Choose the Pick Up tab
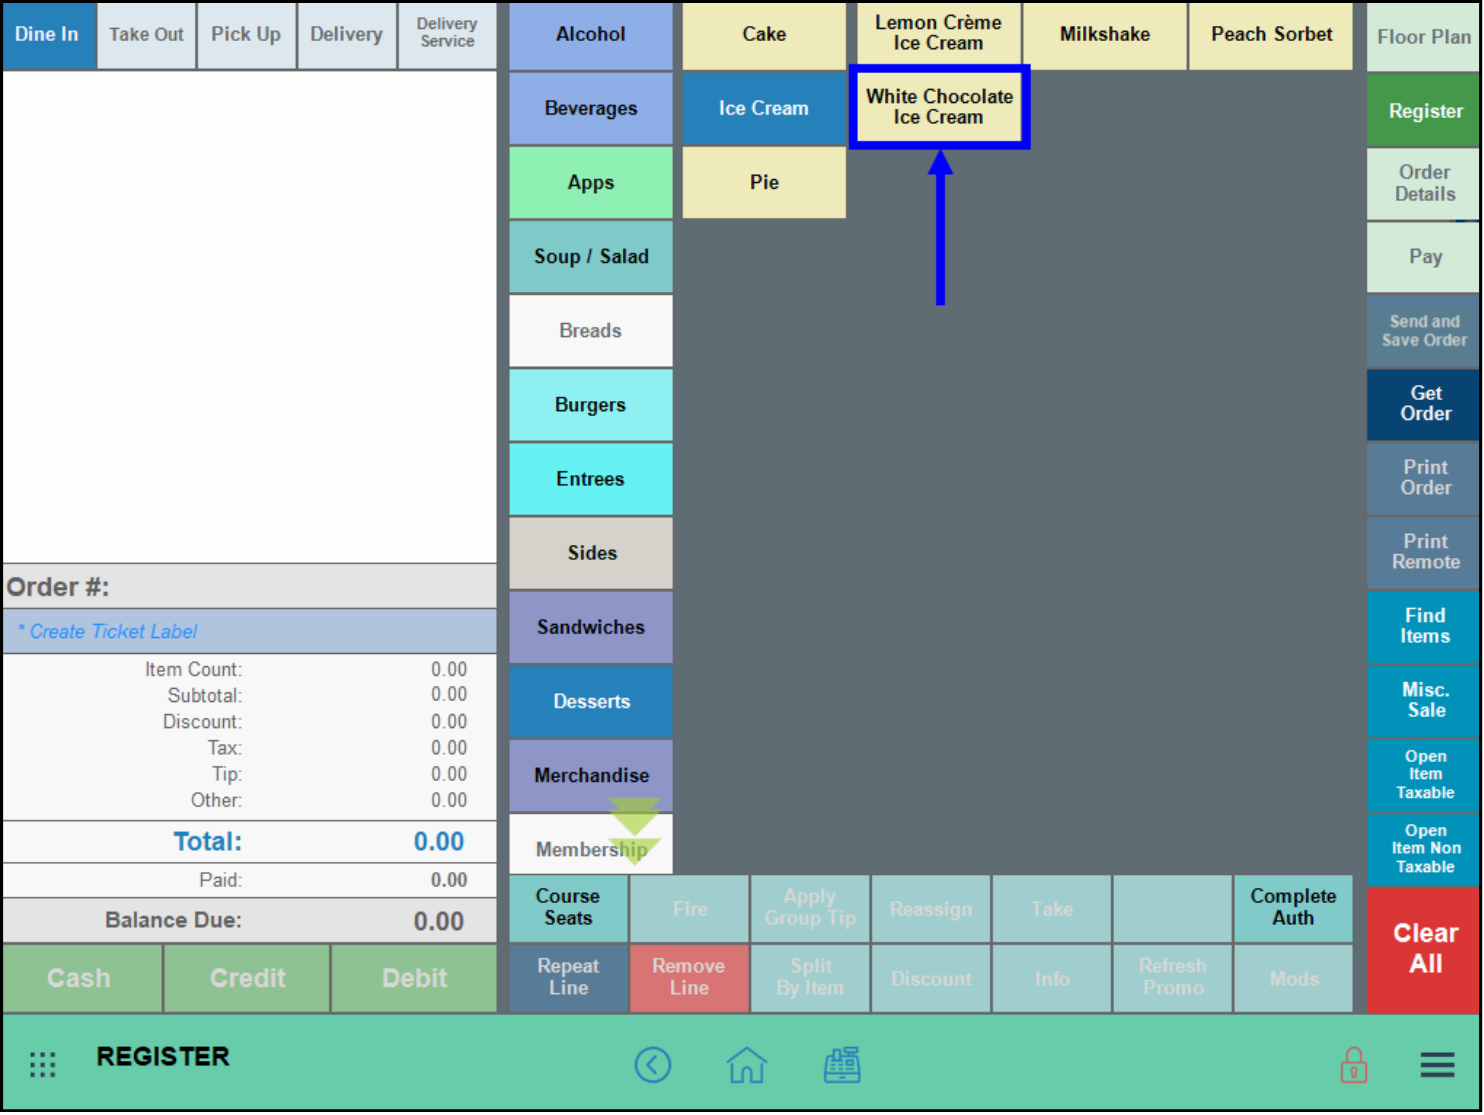The image size is (1484, 1115). (x=246, y=35)
